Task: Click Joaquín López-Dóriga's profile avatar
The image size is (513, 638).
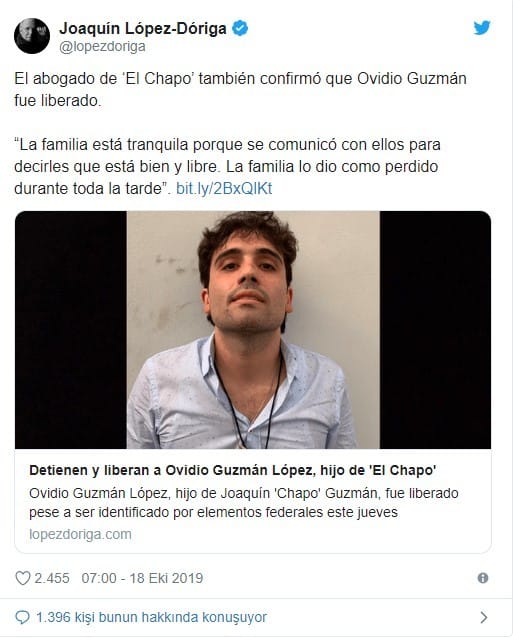Action: [x=32, y=36]
